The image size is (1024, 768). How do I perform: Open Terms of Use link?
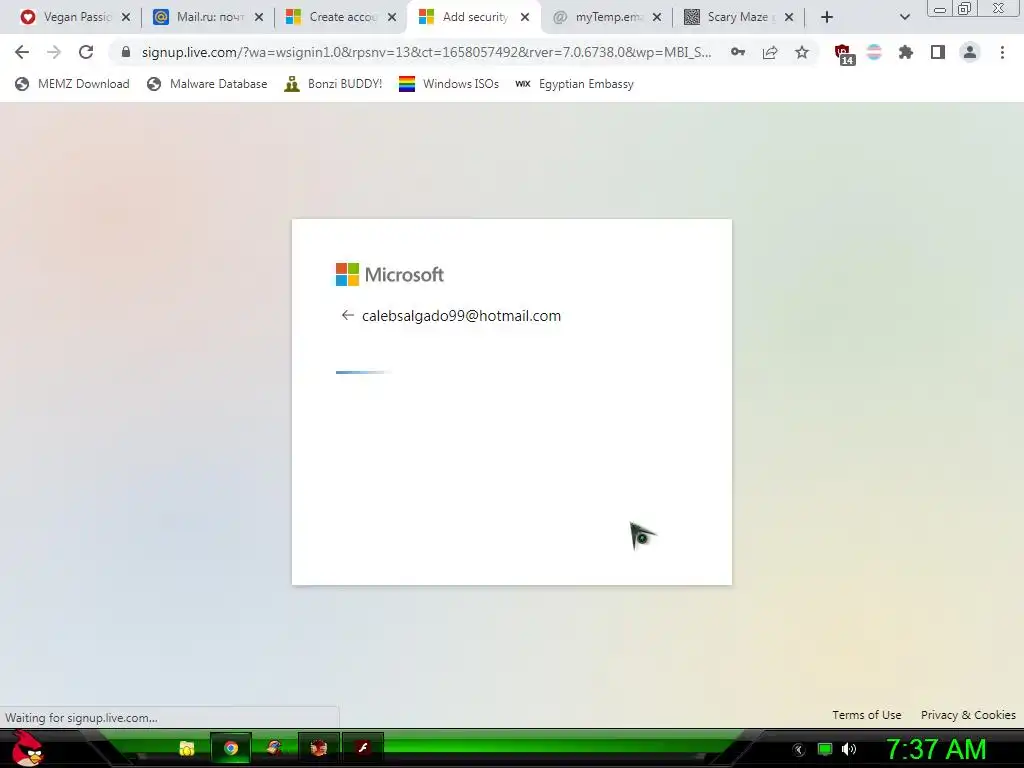pyautogui.click(x=867, y=715)
